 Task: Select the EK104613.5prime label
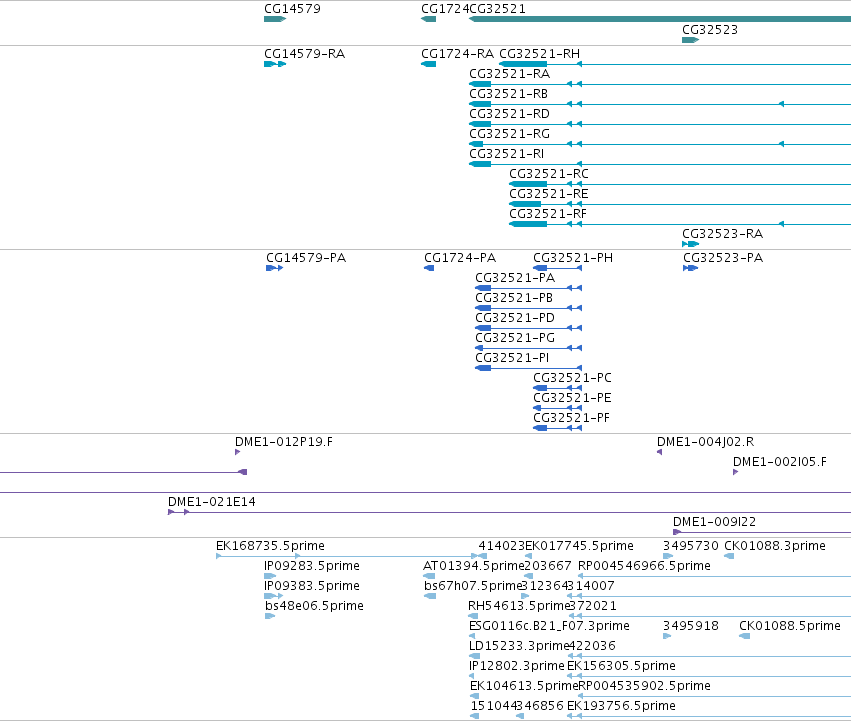[524, 686]
